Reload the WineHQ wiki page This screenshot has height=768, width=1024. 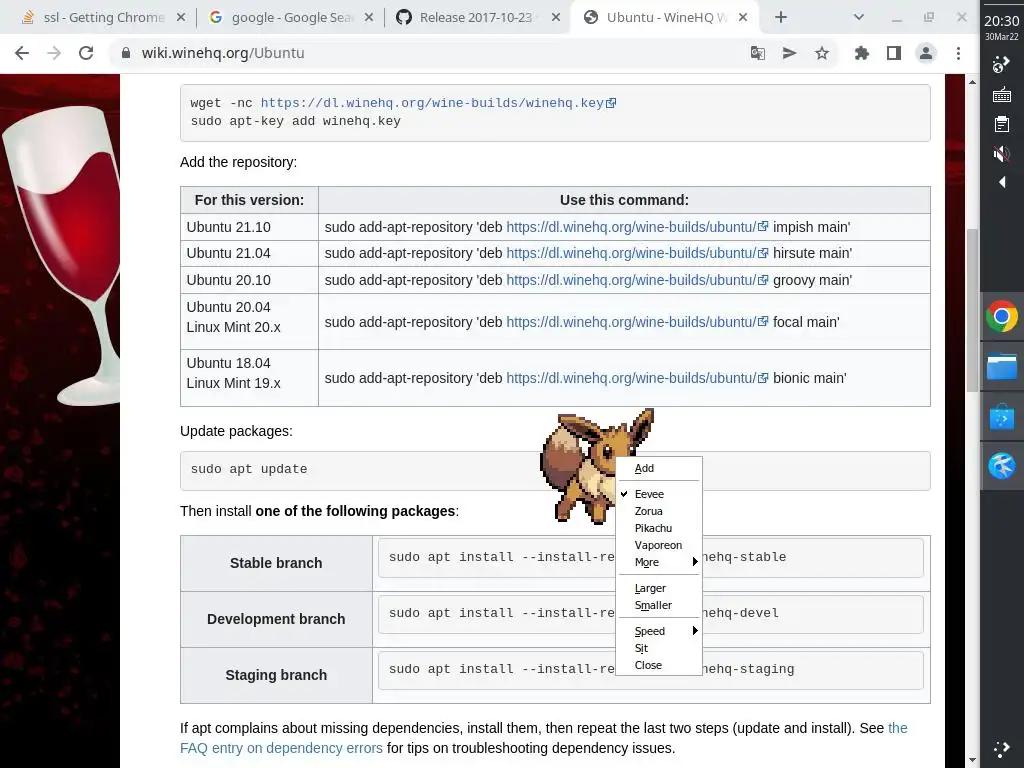click(x=86, y=53)
